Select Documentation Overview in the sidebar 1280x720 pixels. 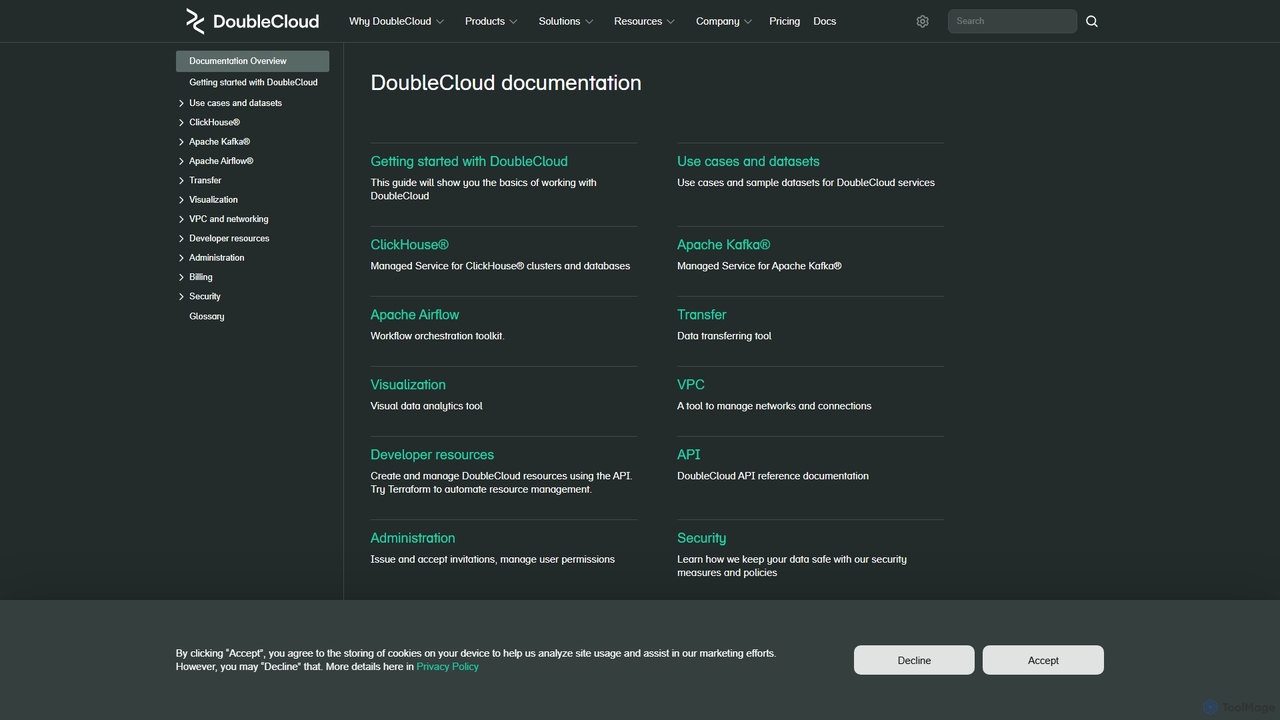coord(252,61)
